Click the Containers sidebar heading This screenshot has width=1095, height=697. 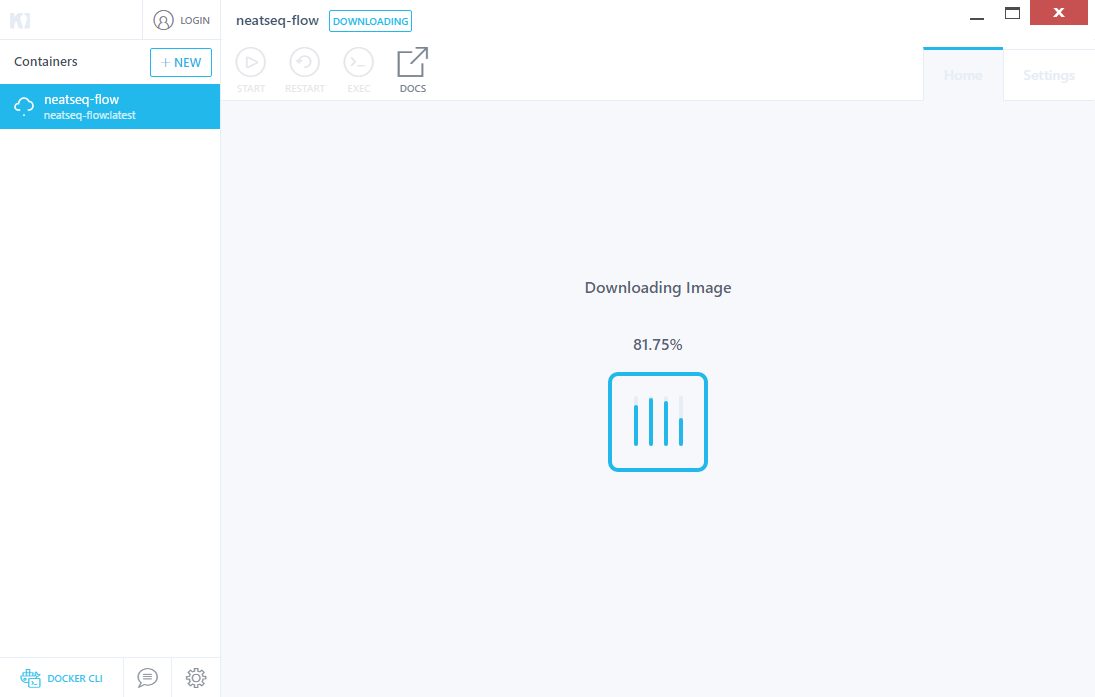click(x=45, y=61)
